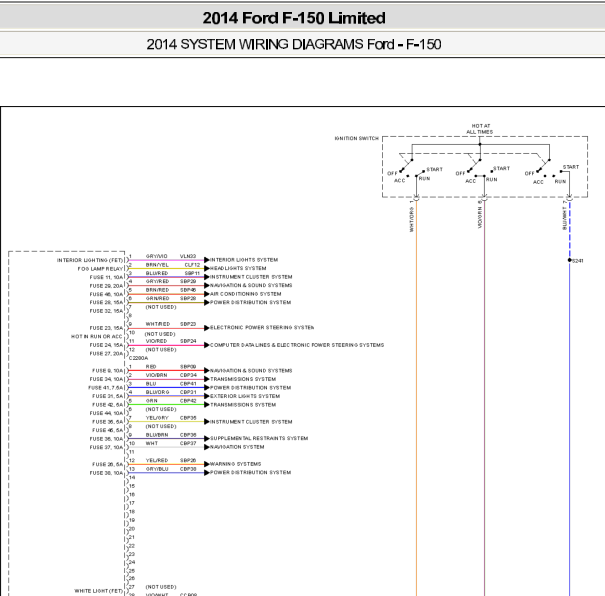Select the 'FUSE 41, 7.5A' label
The image size is (605, 596).
point(105,388)
